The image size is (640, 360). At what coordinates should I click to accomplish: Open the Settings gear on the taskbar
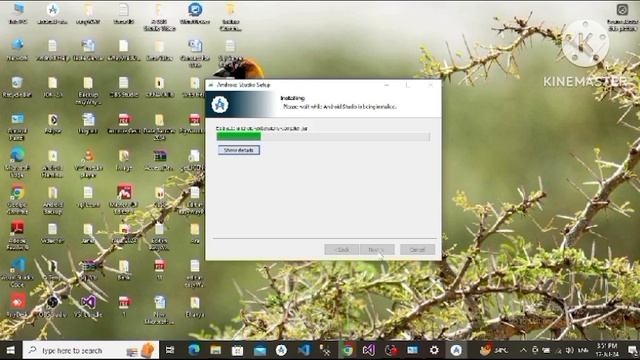434,350
